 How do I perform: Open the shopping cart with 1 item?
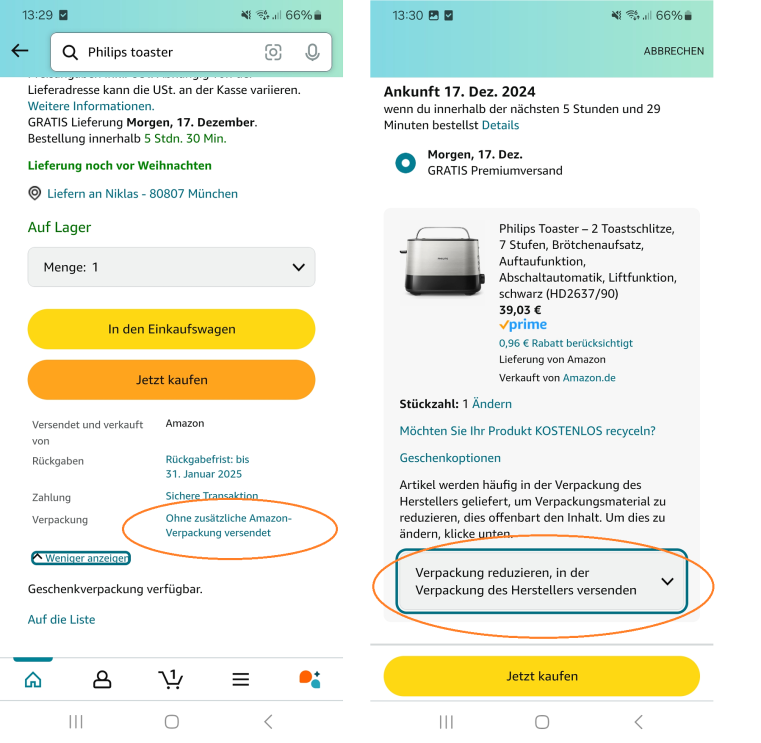click(171, 679)
